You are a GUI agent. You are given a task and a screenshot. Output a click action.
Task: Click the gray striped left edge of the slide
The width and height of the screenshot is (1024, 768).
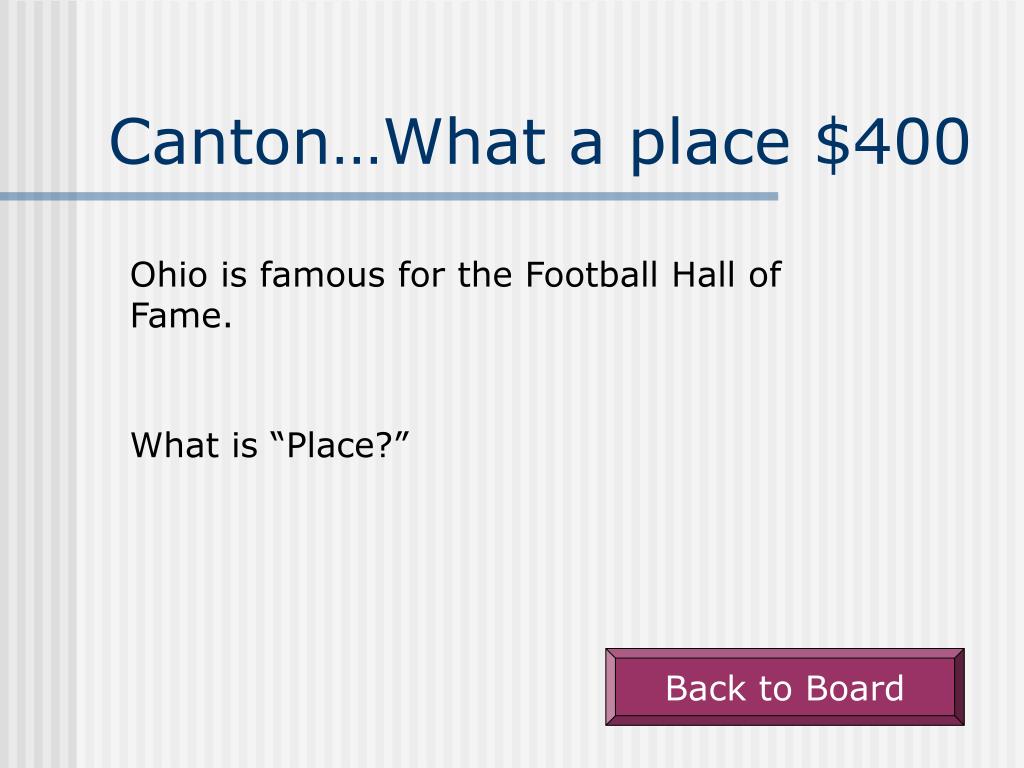tap(38, 457)
